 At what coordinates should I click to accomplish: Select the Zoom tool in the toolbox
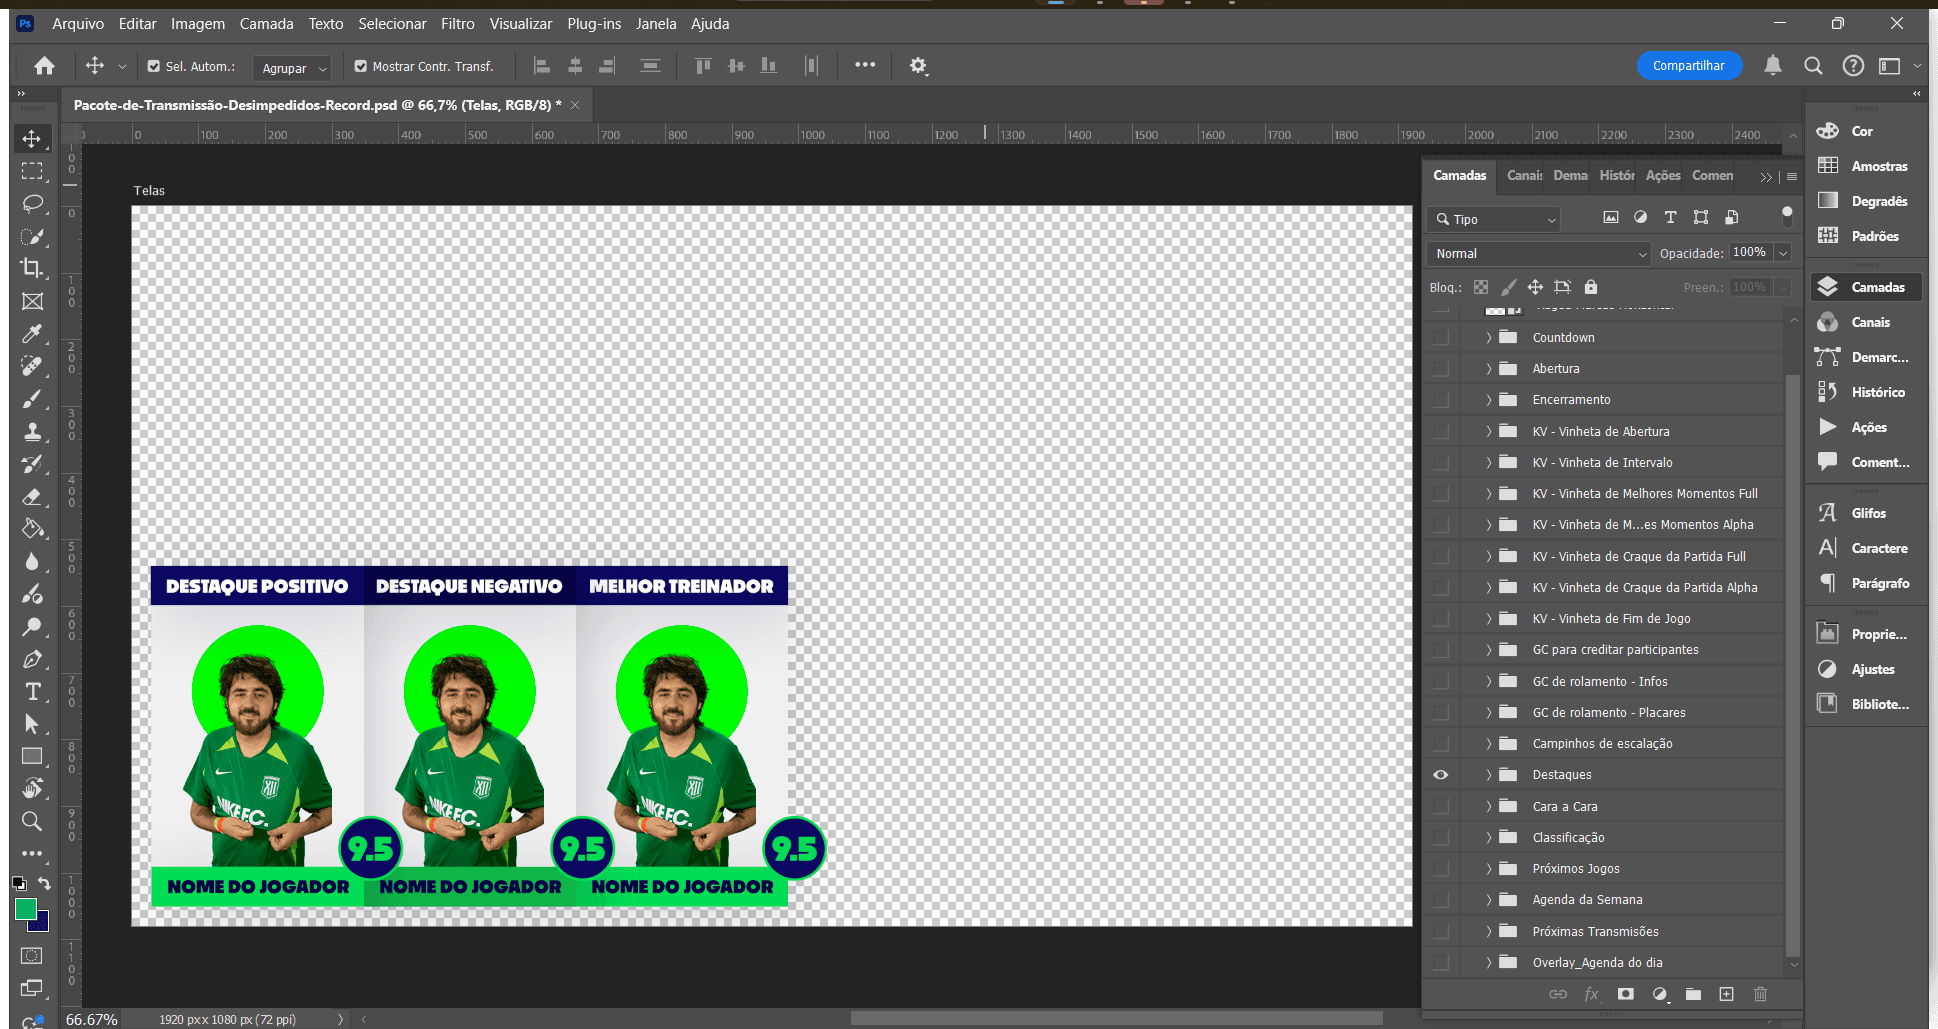coord(32,821)
